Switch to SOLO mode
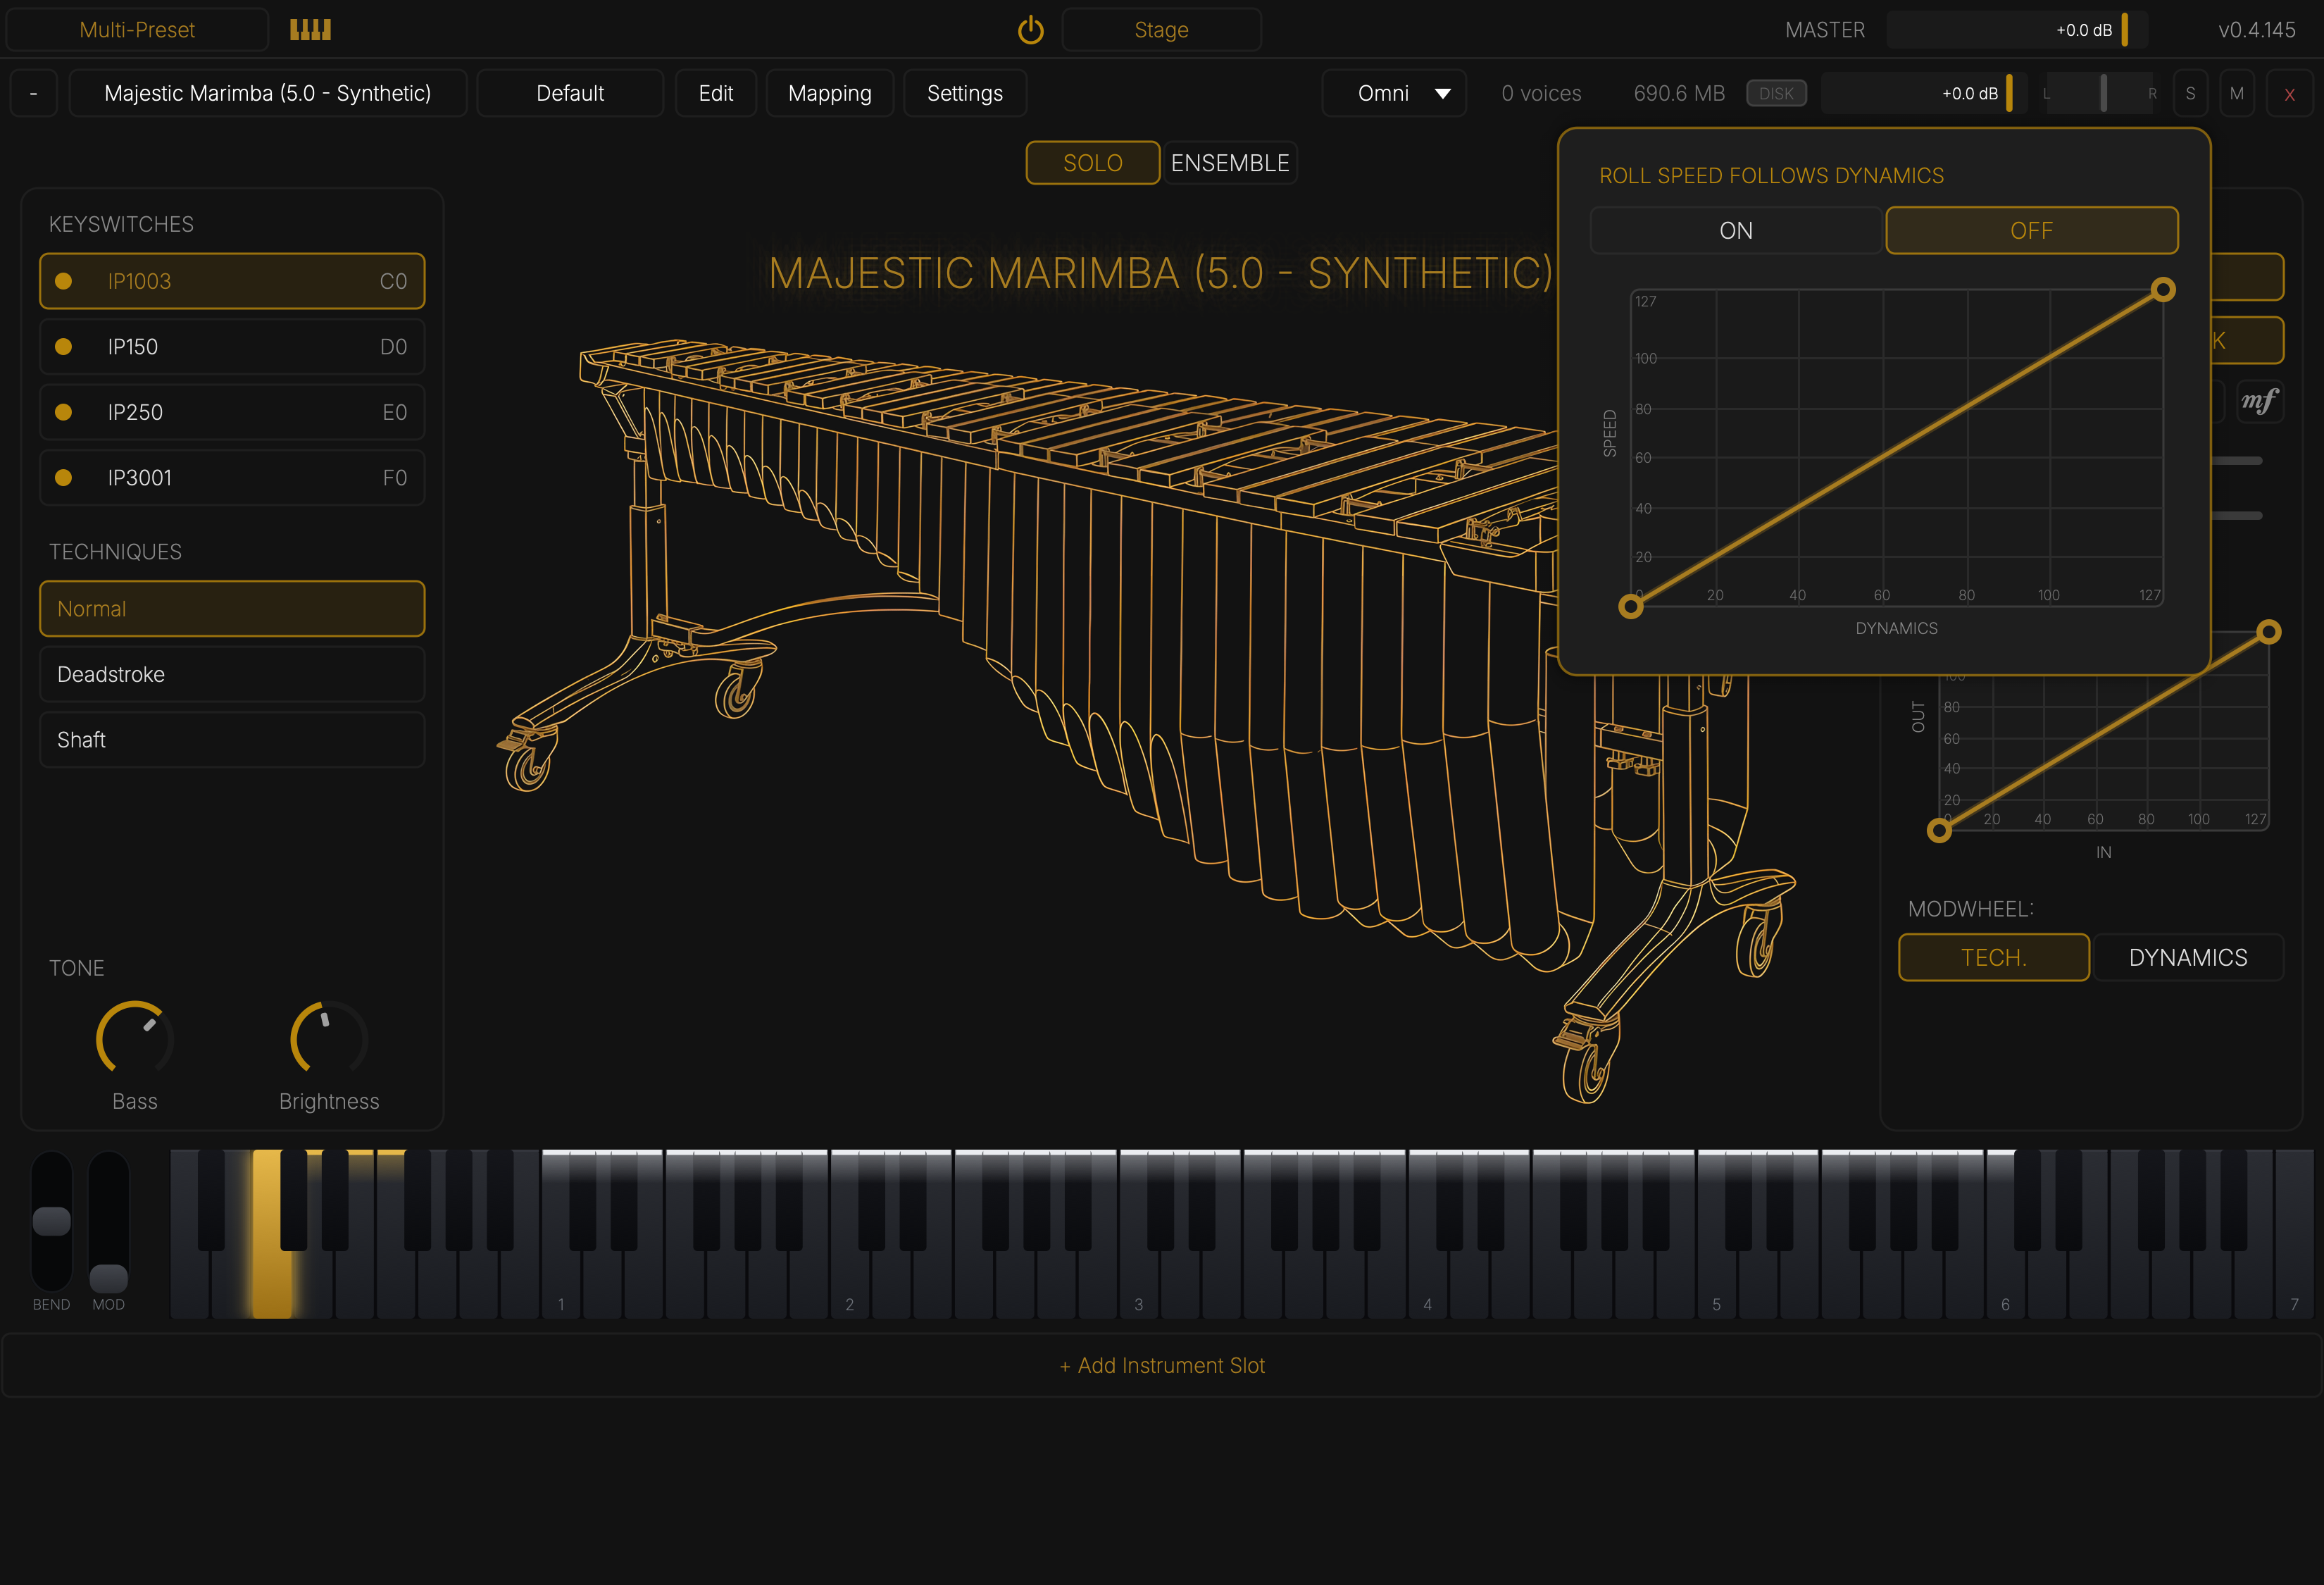2324x1585 pixels. coord(1092,163)
